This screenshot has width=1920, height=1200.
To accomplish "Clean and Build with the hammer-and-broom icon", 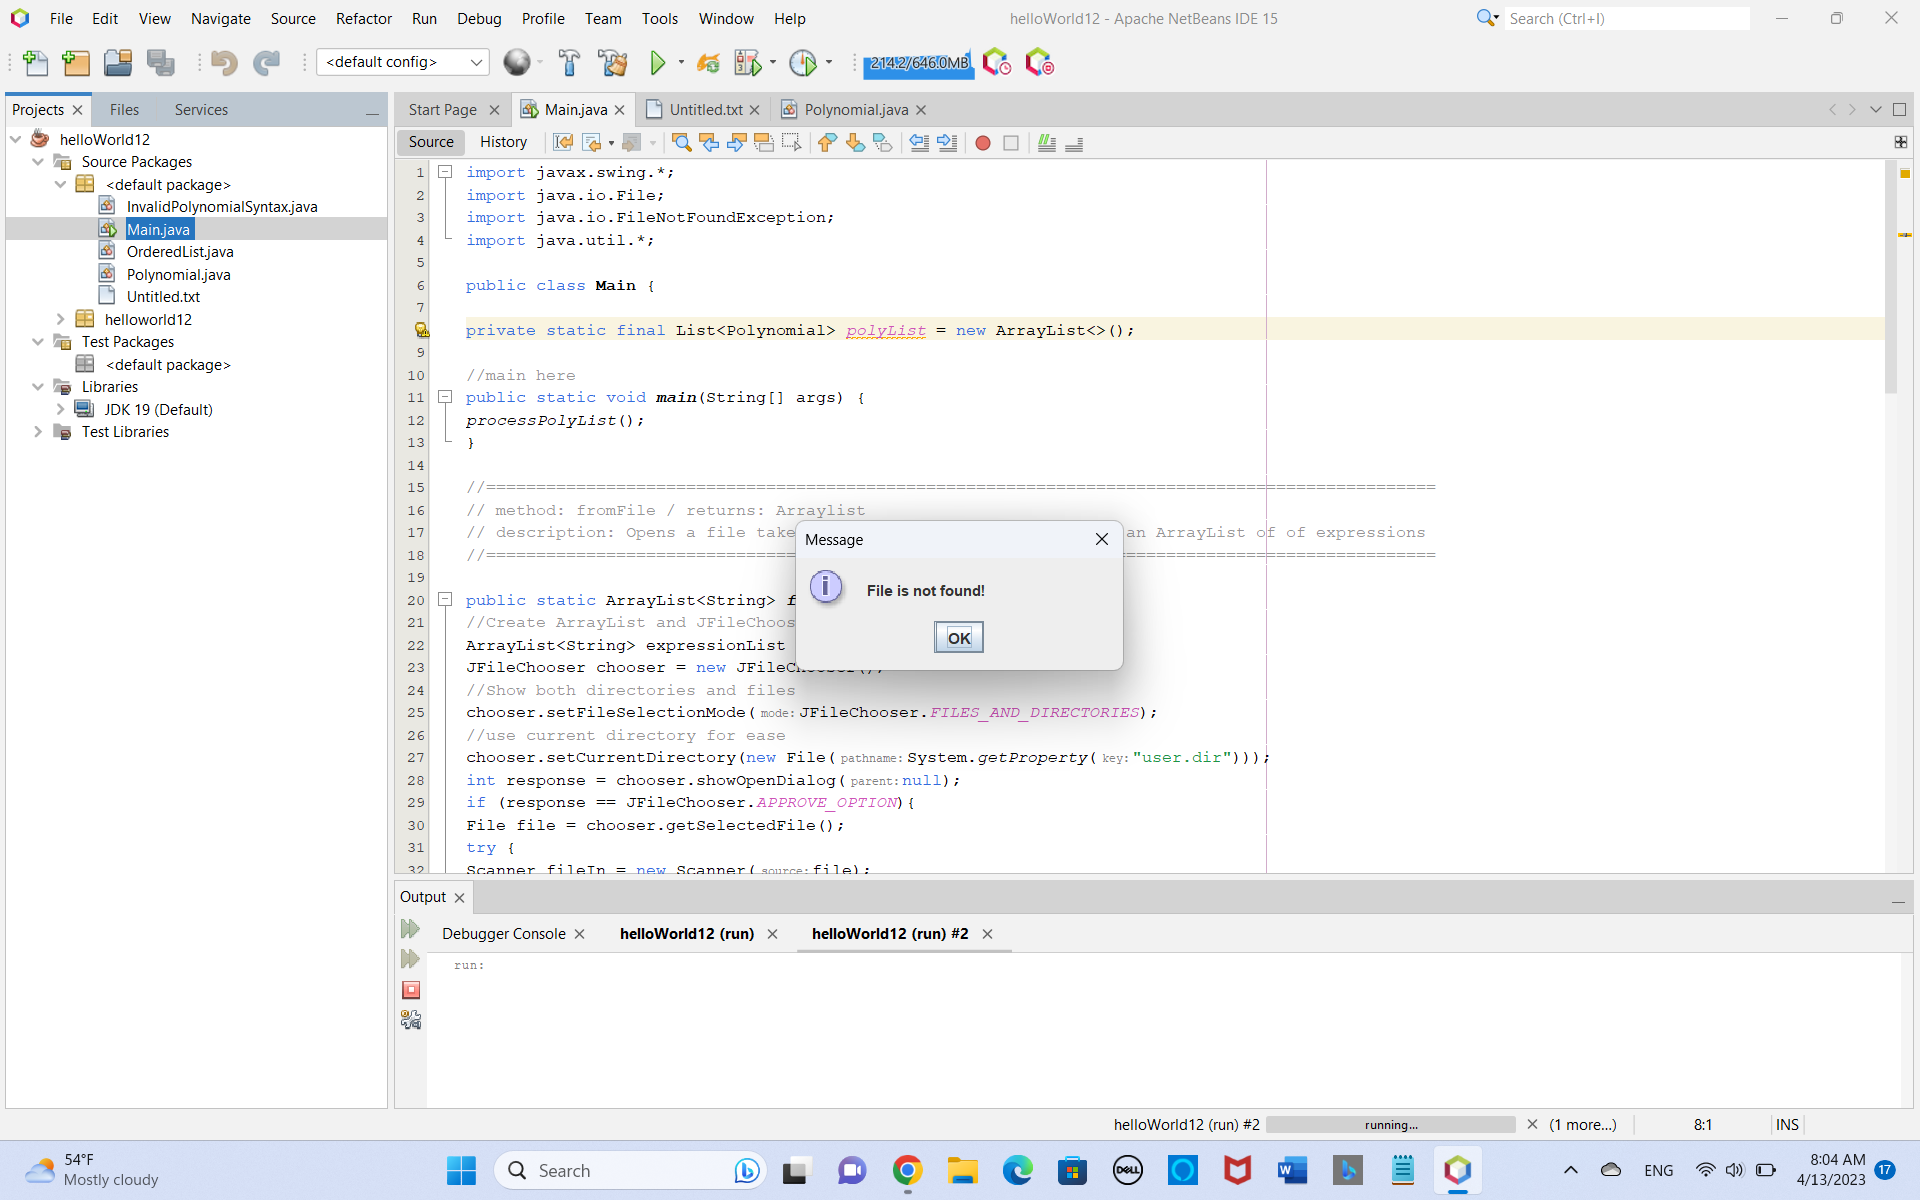I will tap(612, 62).
